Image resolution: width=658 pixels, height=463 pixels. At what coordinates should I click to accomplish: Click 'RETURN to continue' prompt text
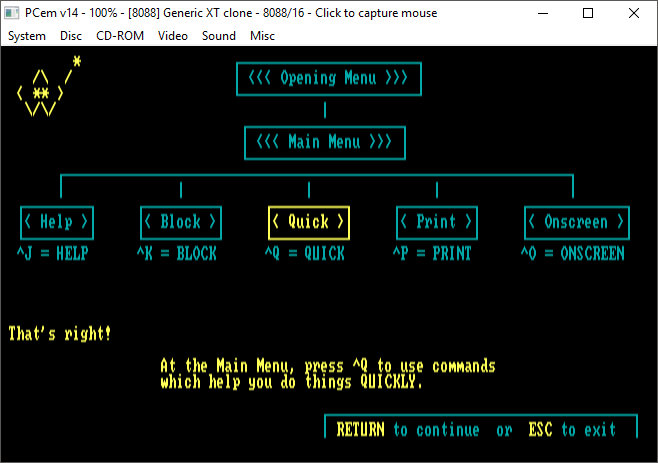408,430
